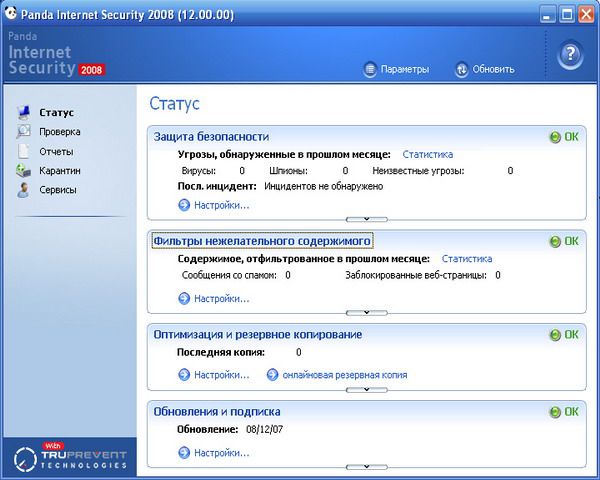Open Статистика link for filtered content
The width and height of the screenshot is (600, 480).
pyautogui.click(x=467, y=259)
